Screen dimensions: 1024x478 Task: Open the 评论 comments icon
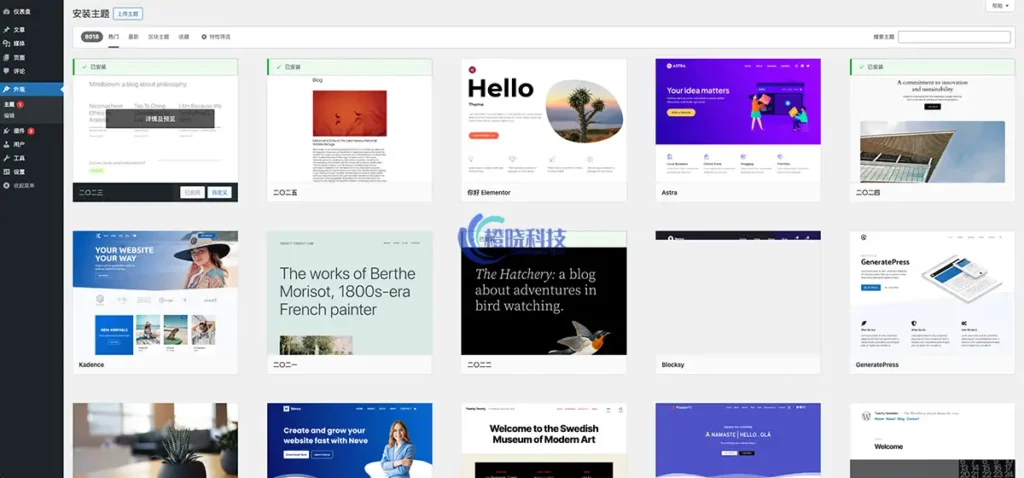[x=7, y=71]
